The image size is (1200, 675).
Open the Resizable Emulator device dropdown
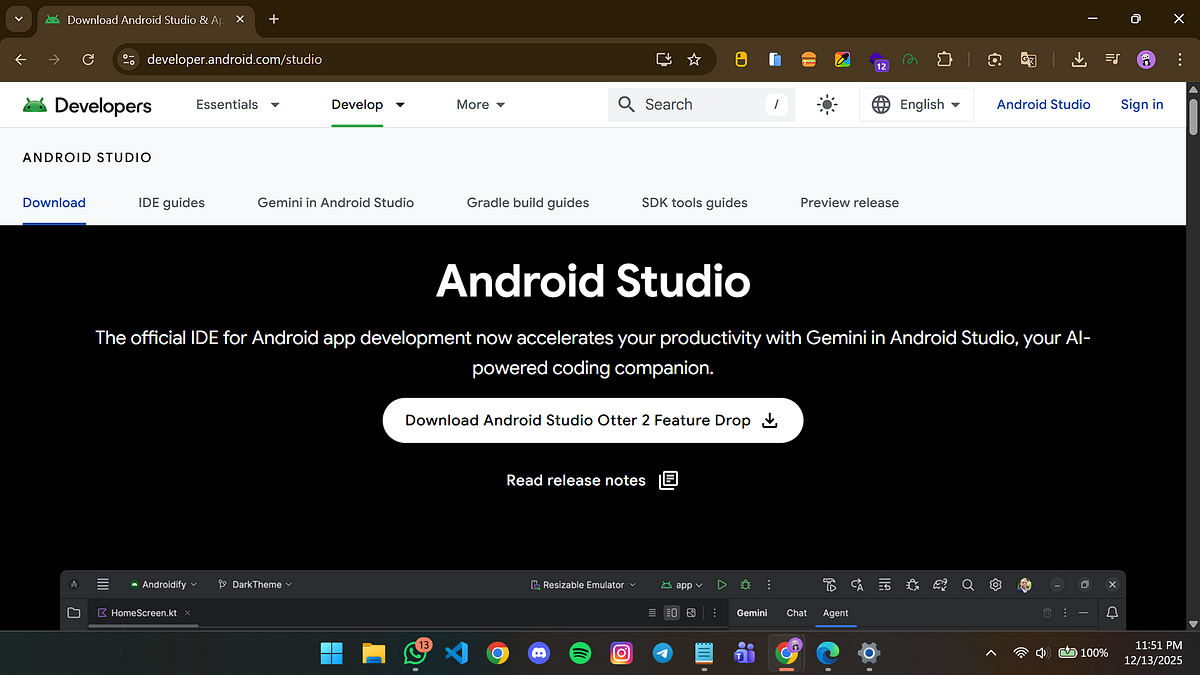[x=583, y=585]
